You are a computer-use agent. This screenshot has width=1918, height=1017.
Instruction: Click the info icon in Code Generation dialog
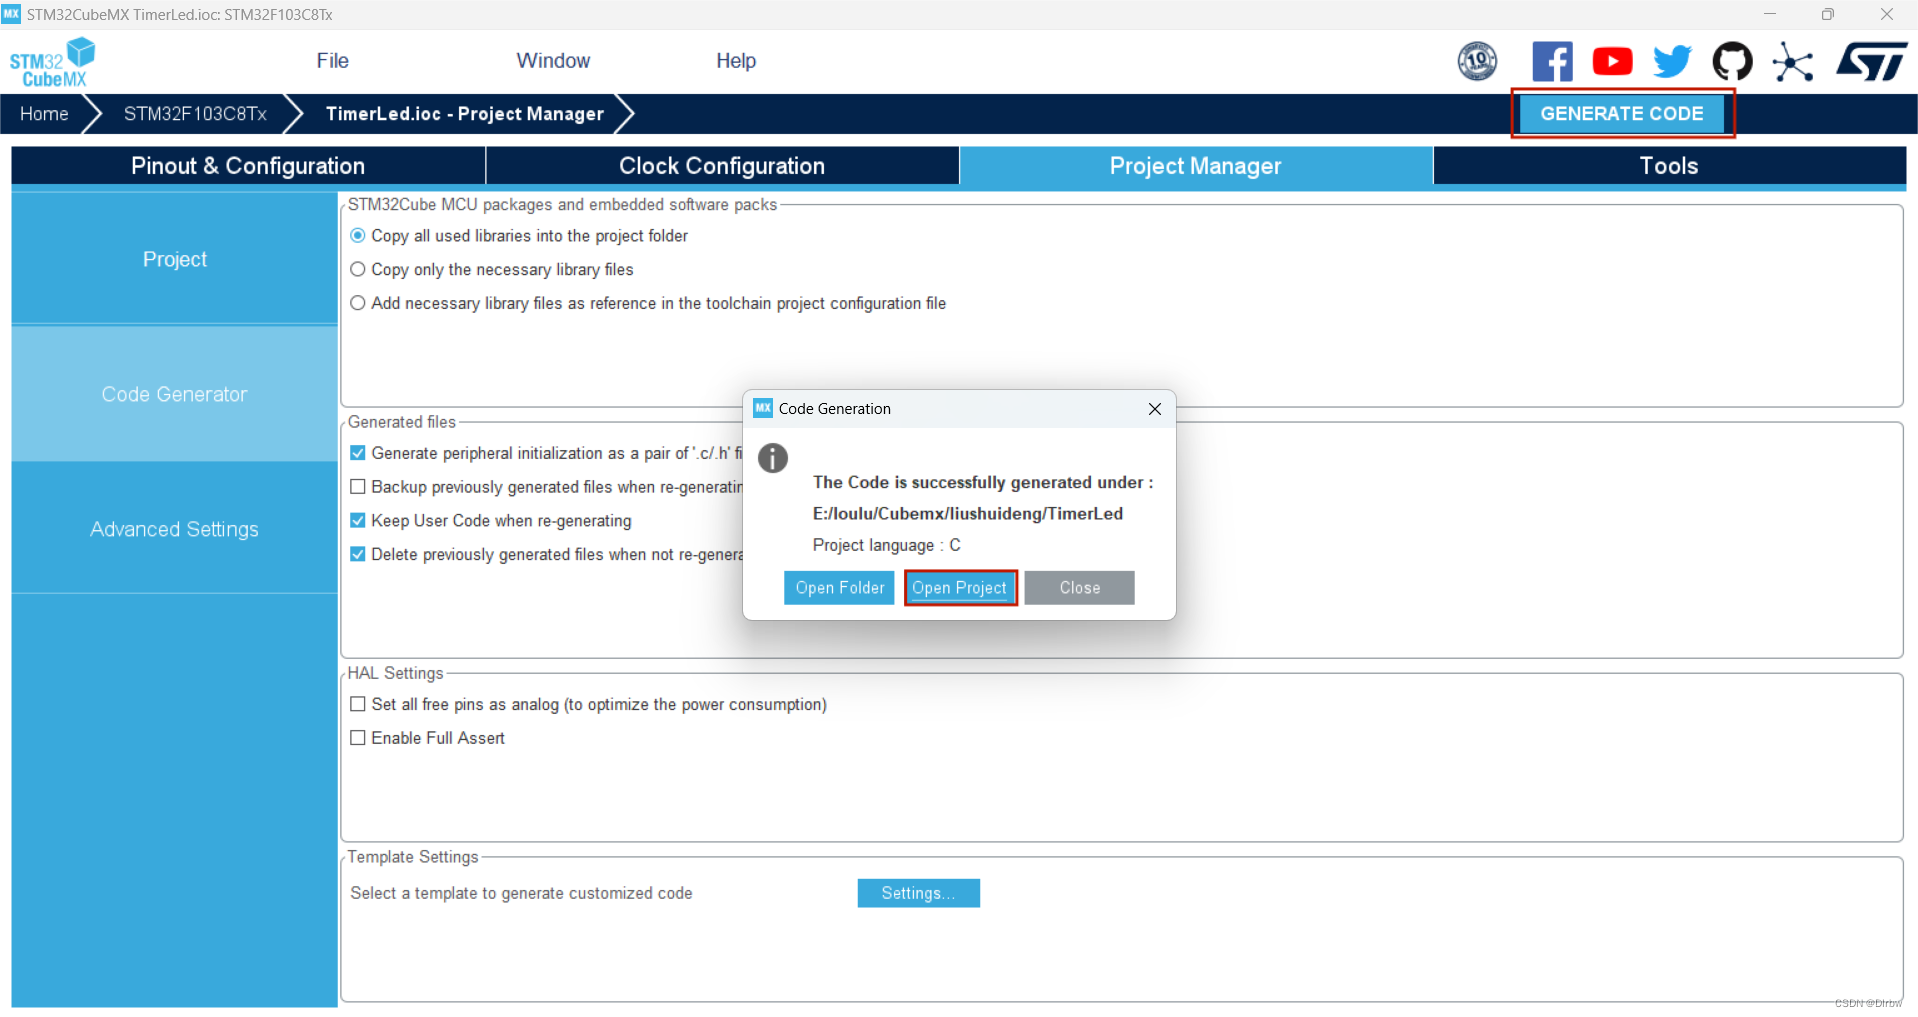pos(773,458)
